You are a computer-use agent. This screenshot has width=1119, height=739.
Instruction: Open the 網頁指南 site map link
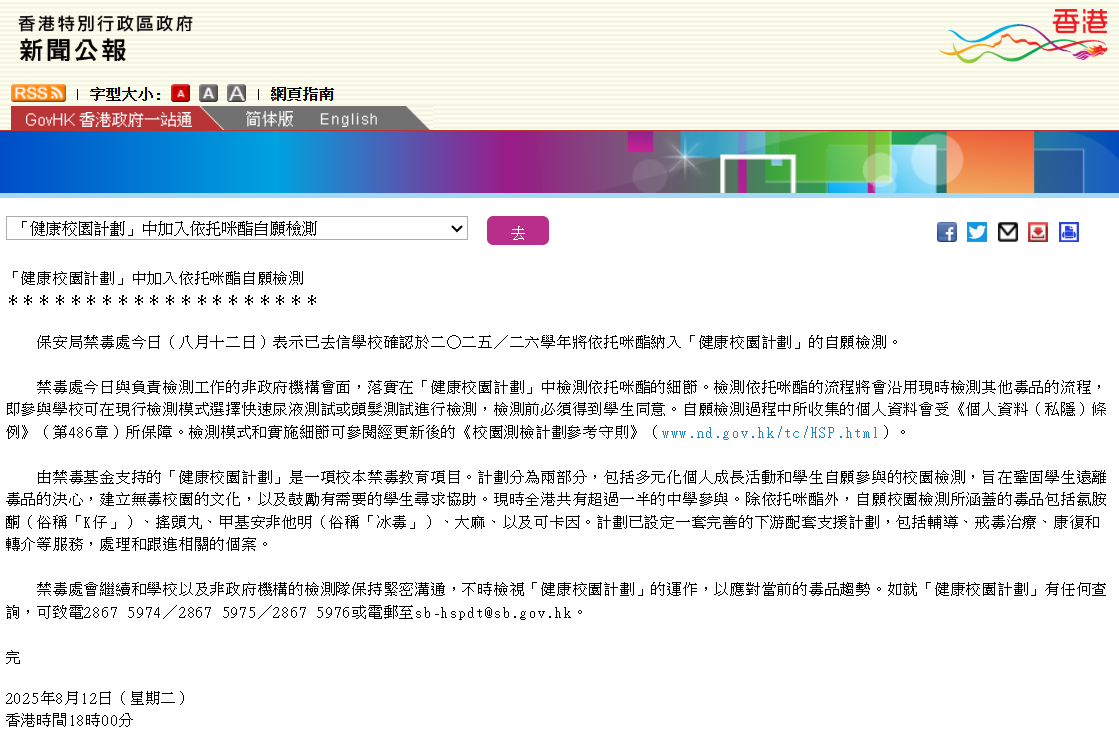[x=302, y=94]
